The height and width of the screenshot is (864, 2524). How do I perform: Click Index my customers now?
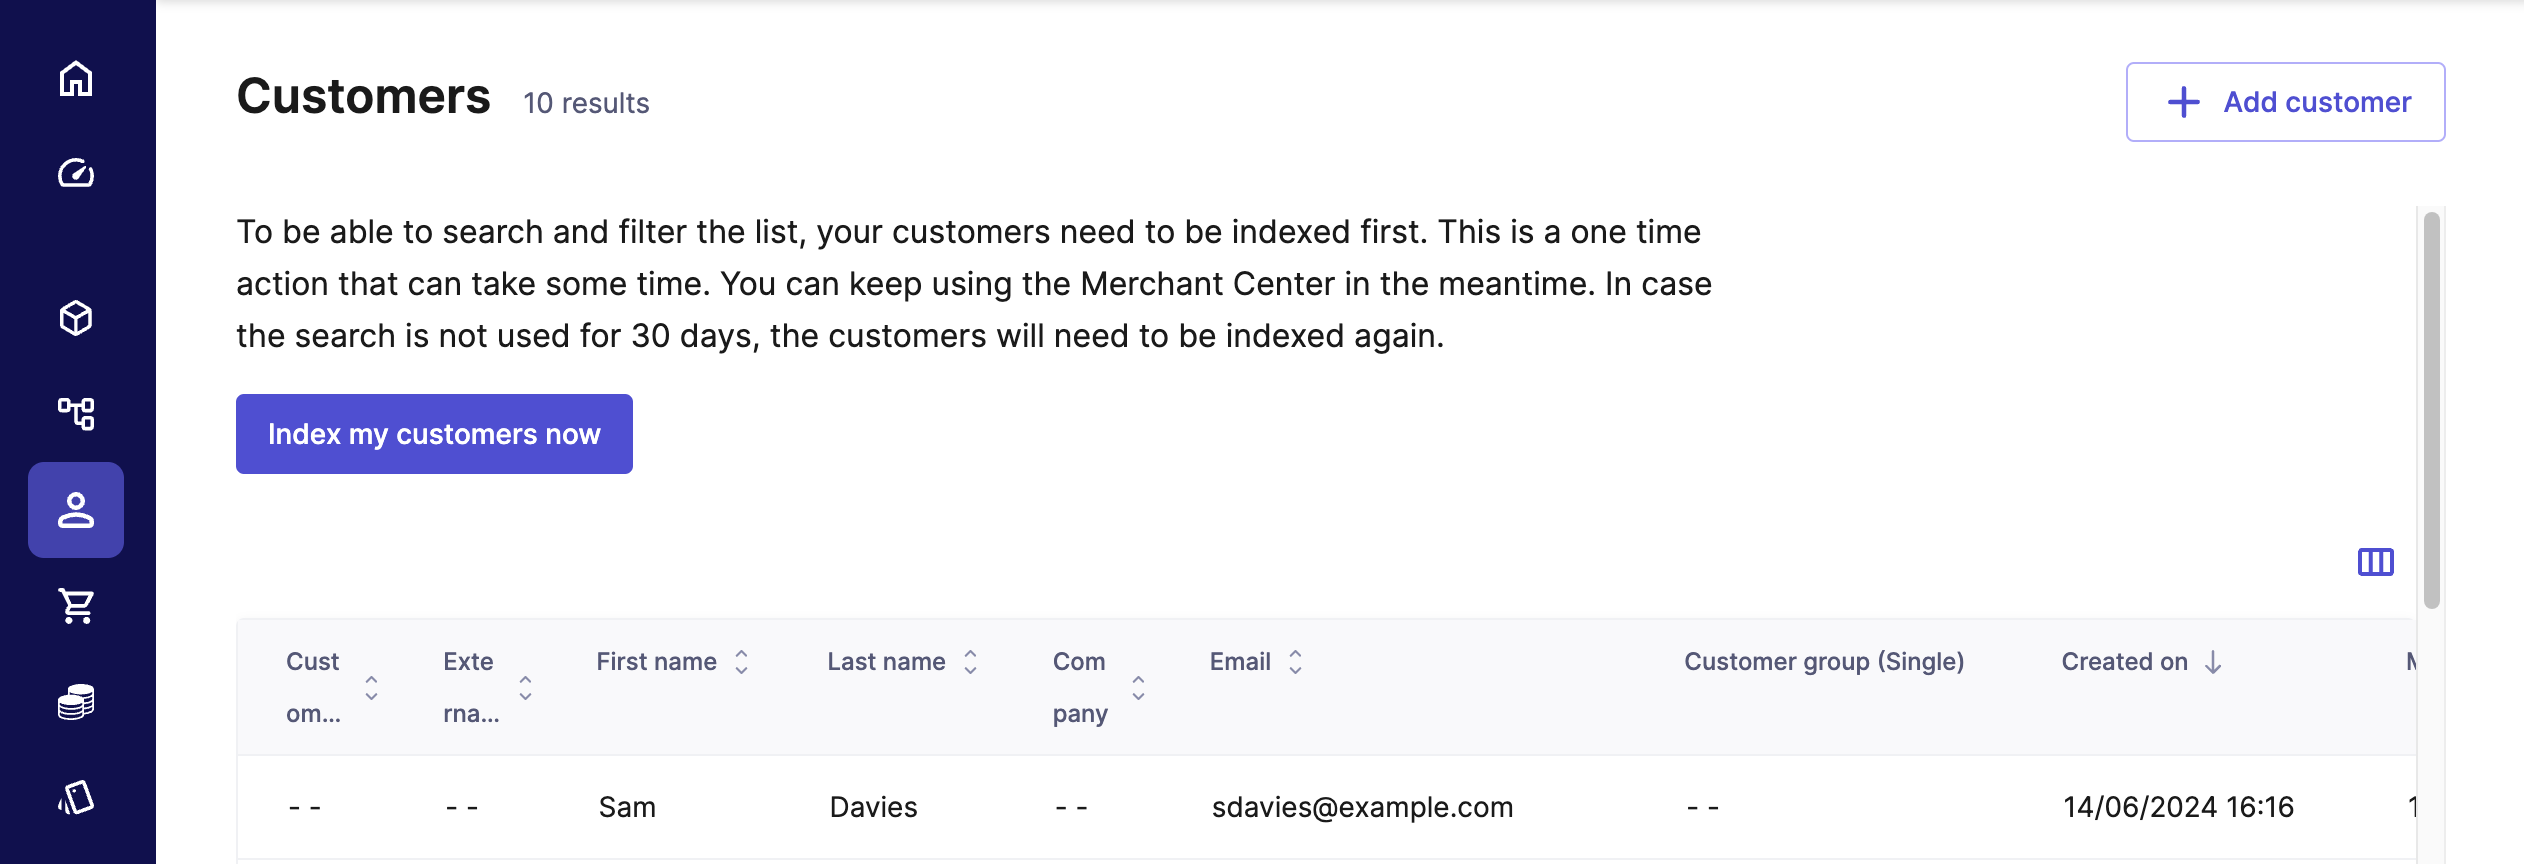[x=434, y=434]
